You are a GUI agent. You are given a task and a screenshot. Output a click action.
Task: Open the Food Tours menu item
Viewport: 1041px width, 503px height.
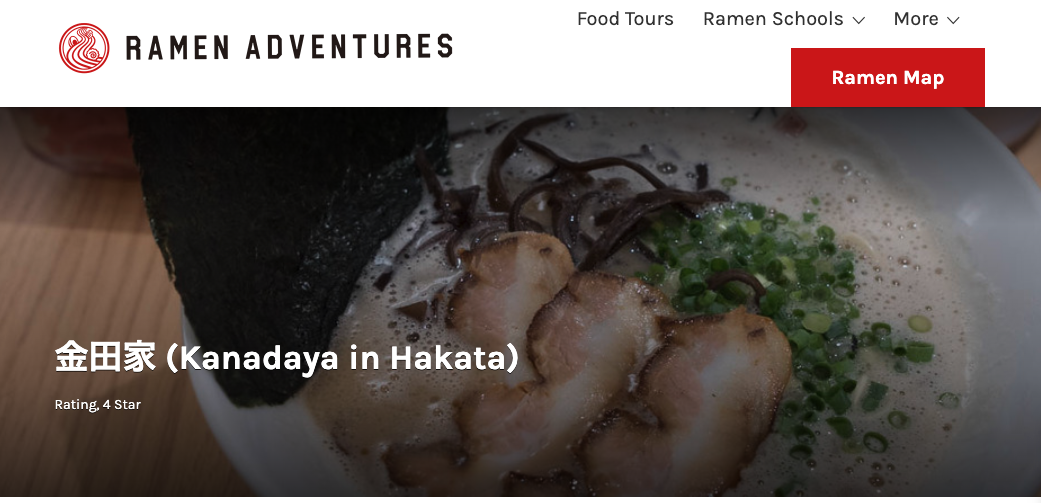point(625,19)
